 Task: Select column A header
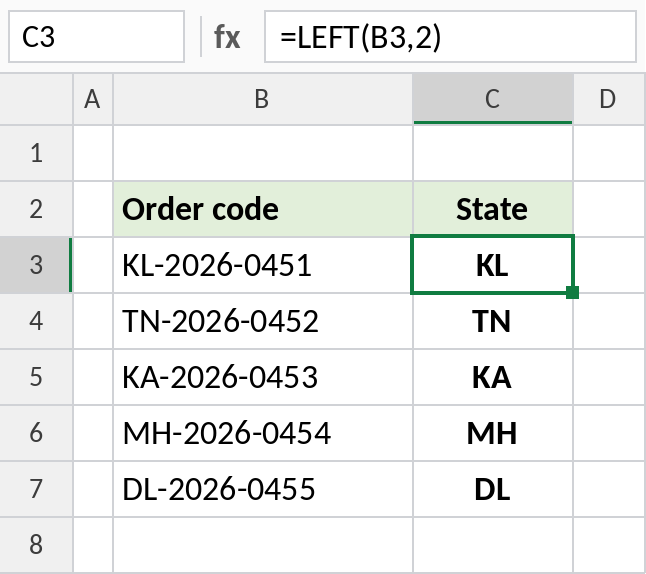click(x=93, y=99)
